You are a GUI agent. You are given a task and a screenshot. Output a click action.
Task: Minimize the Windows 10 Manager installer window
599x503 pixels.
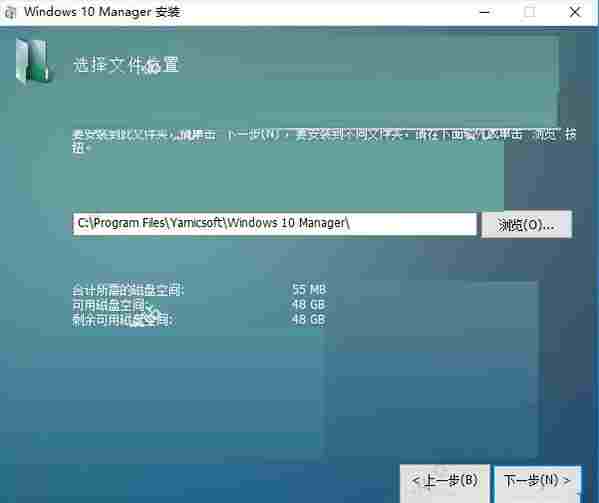click(484, 12)
